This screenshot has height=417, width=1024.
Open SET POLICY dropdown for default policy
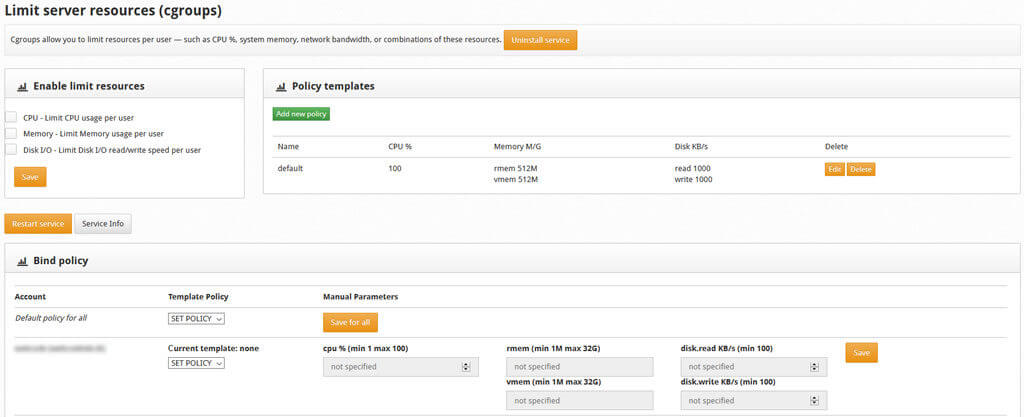click(x=196, y=319)
